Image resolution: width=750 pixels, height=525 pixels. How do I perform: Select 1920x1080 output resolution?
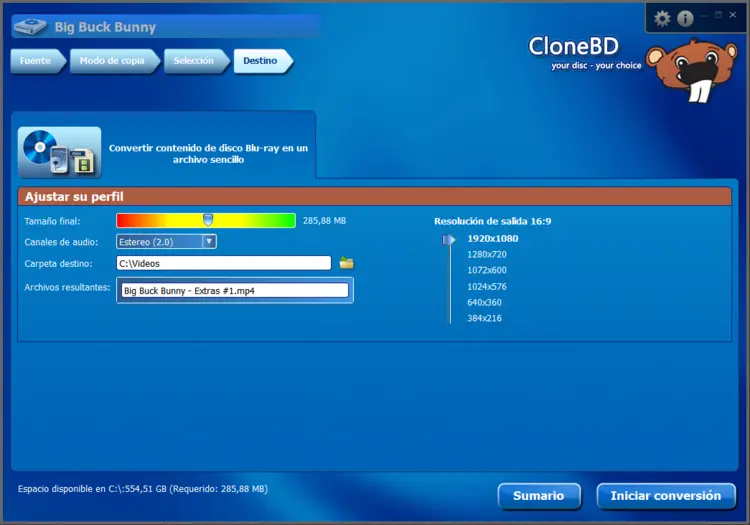point(493,239)
